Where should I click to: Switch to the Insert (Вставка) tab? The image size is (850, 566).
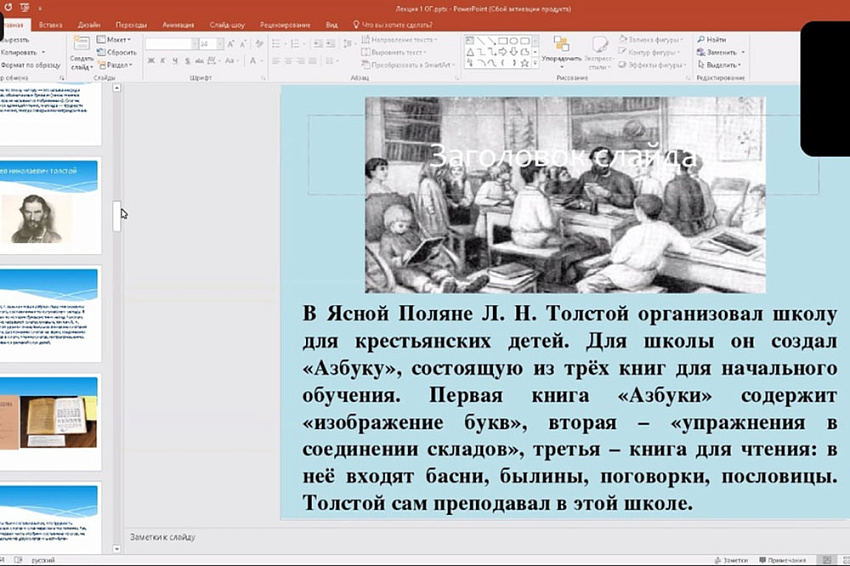point(51,24)
